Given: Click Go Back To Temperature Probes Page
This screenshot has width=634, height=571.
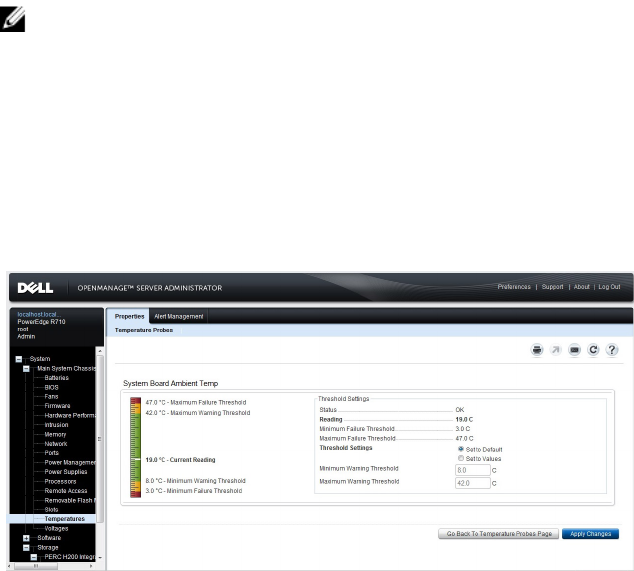Looking at the screenshot, I should pos(497,534).
